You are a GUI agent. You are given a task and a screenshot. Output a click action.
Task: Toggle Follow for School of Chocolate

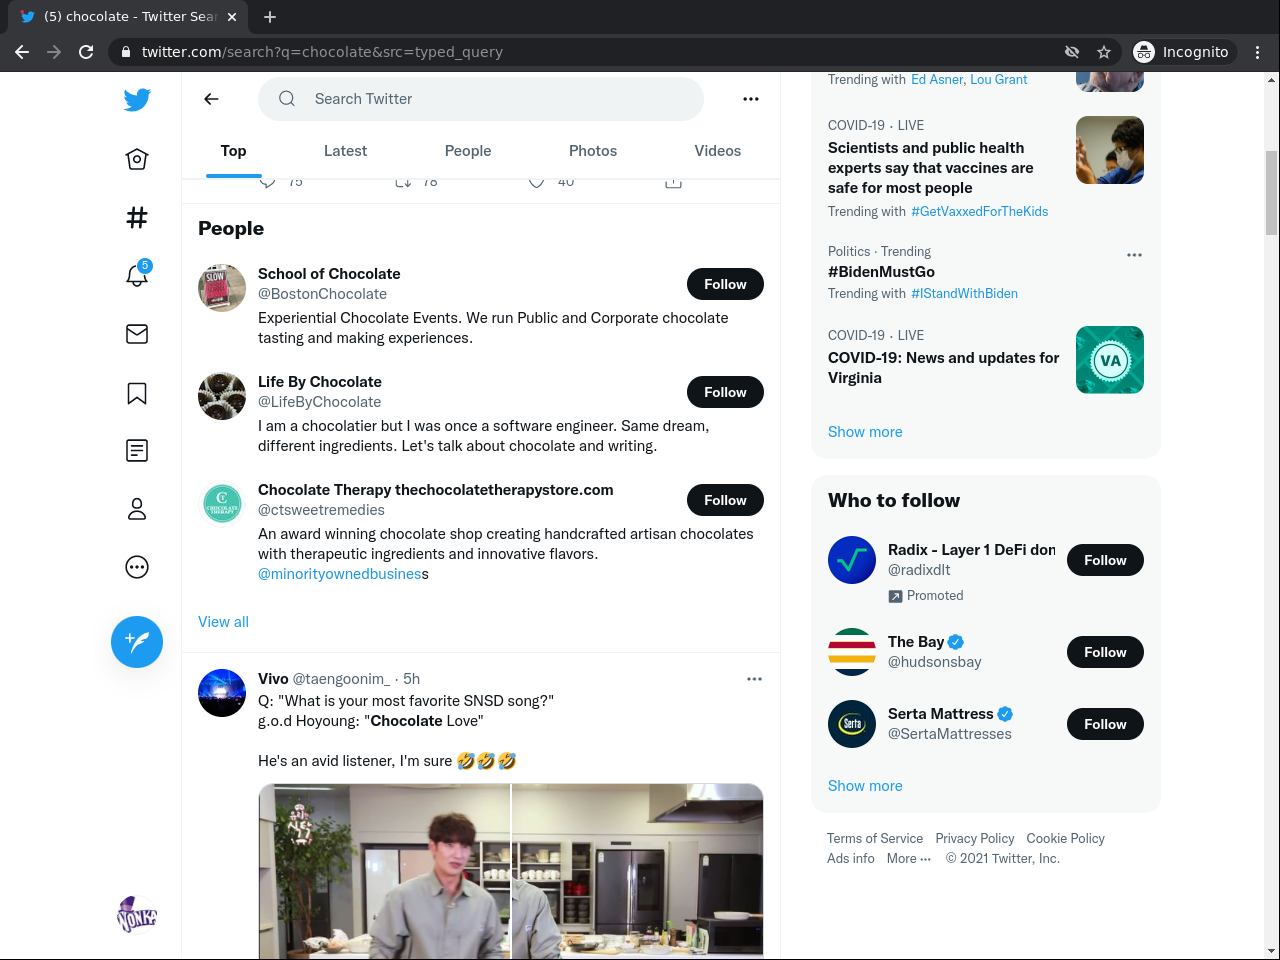click(x=725, y=284)
